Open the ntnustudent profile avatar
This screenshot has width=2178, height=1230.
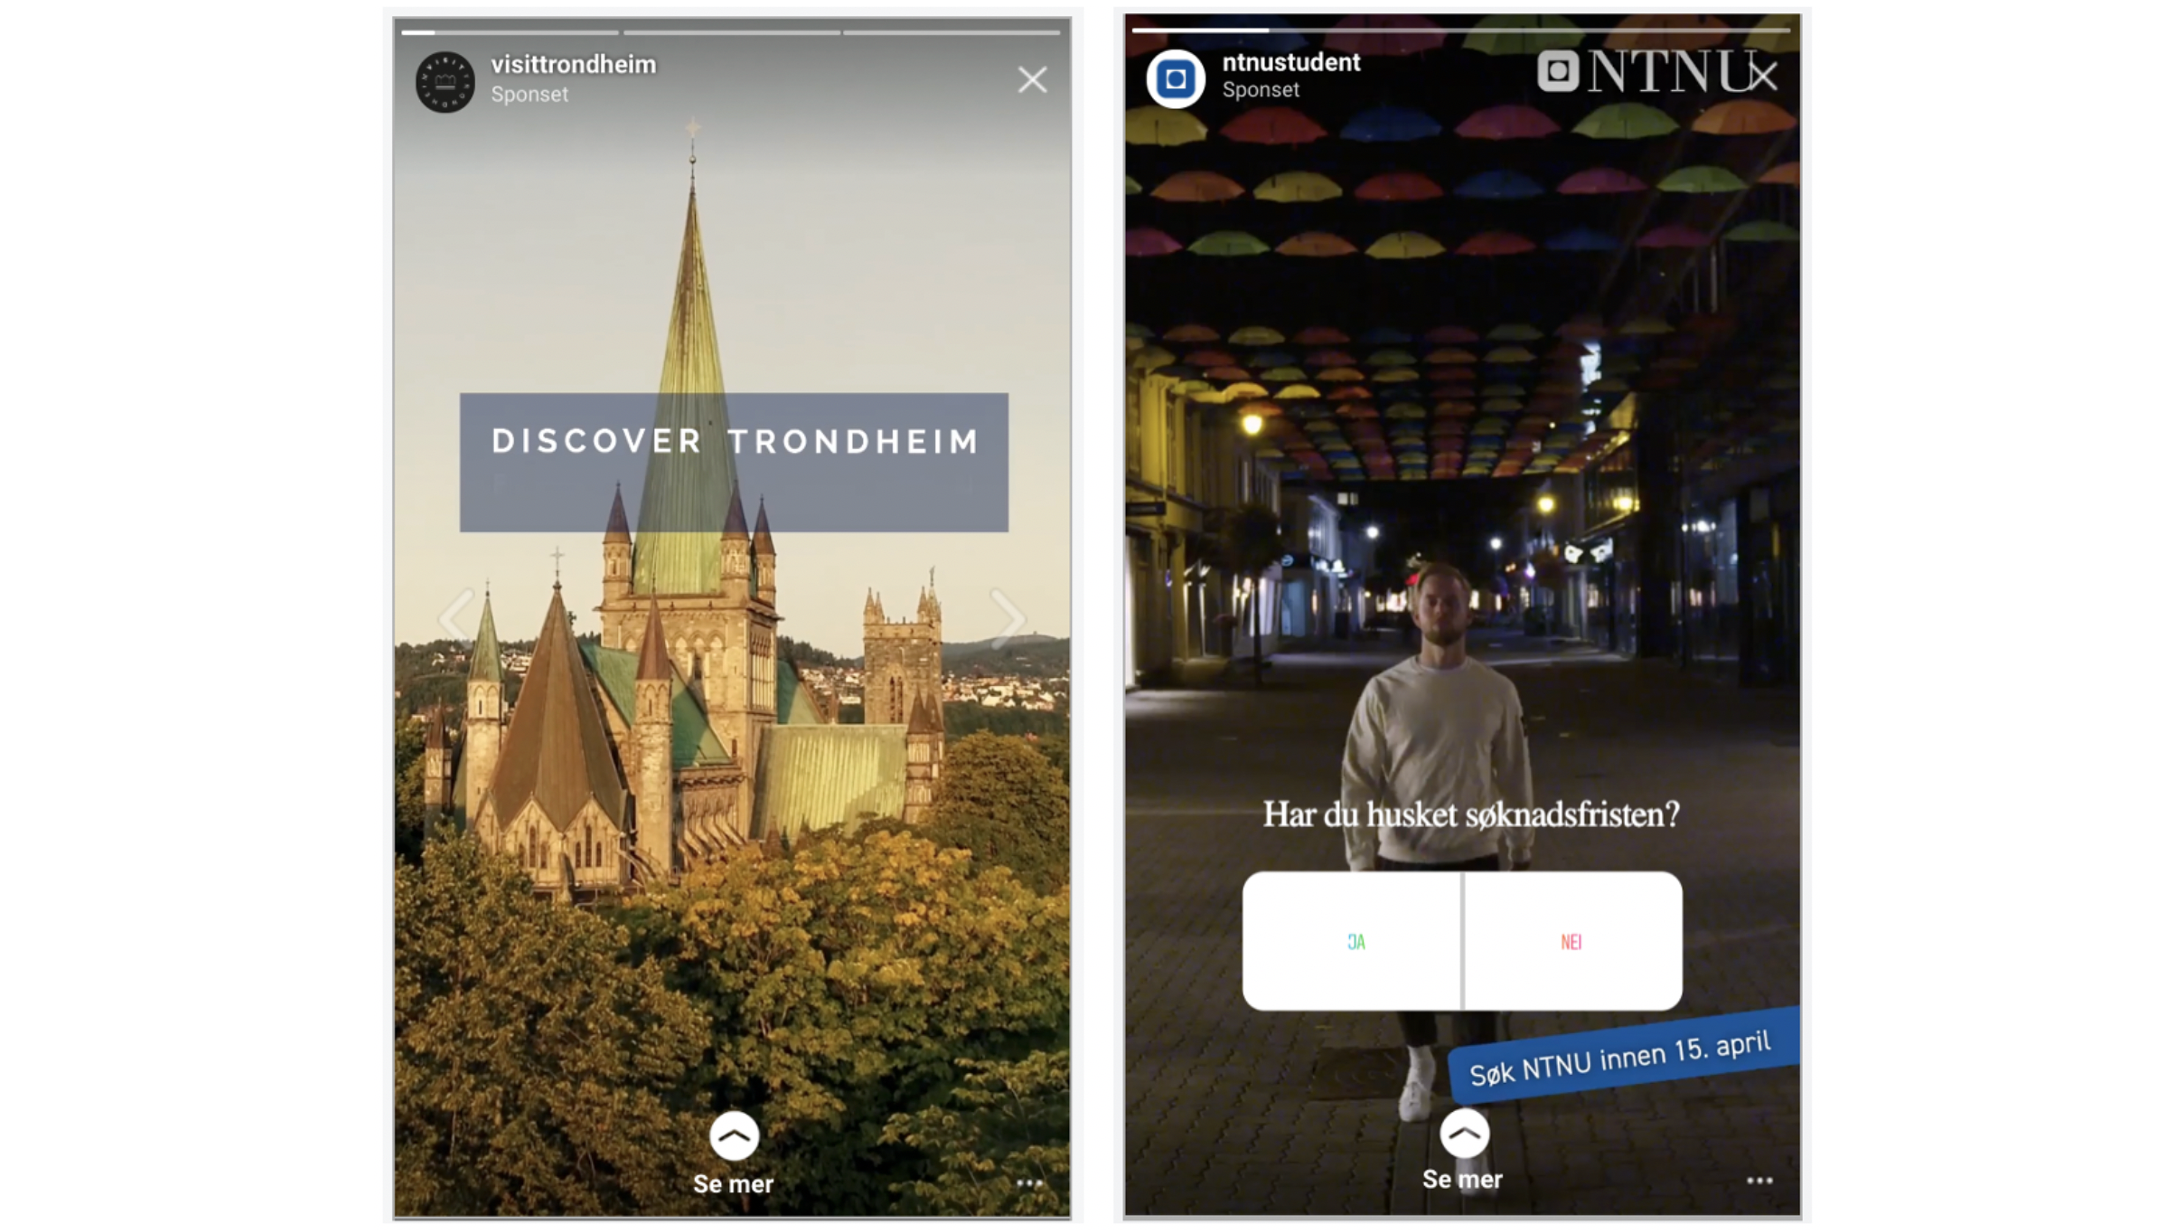tap(1175, 78)
